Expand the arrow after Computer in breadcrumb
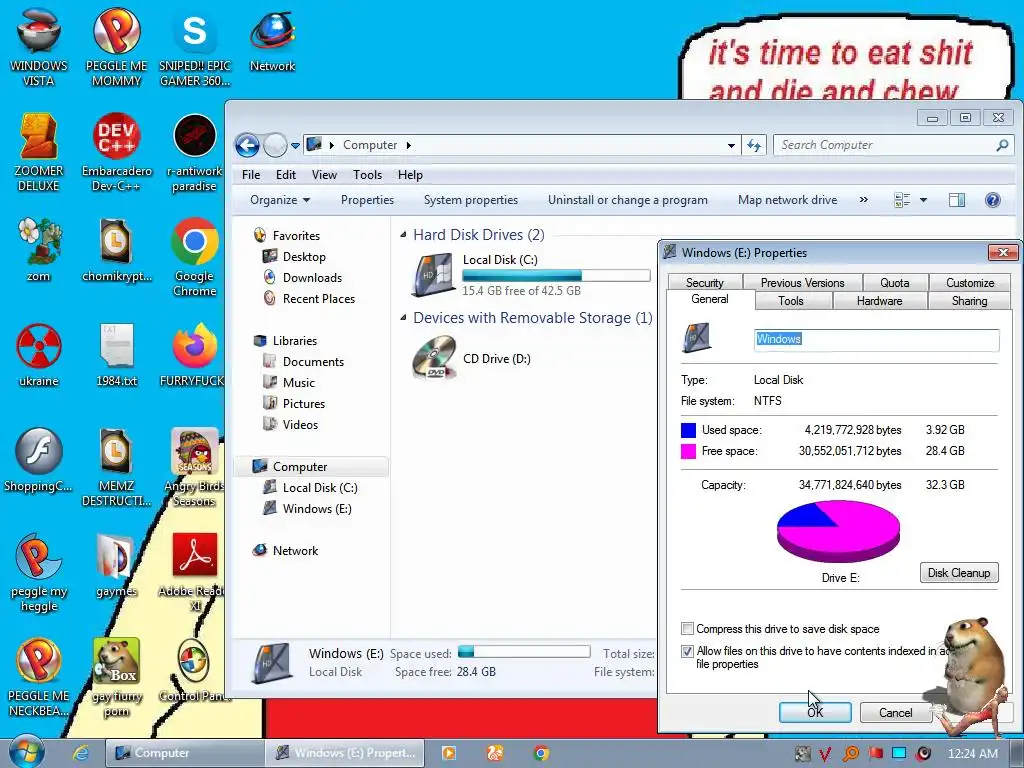Image resolution: width=1024 pixels, height=768 pixels. 409,145
